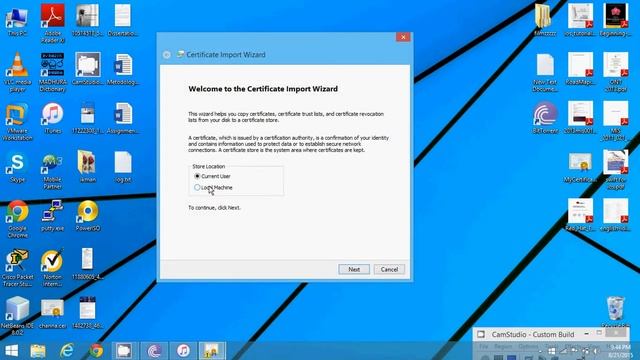This screenshot has width=640, height=360.
Task: Select the Metodolog... Word document
Action: (x=122, y=69)
